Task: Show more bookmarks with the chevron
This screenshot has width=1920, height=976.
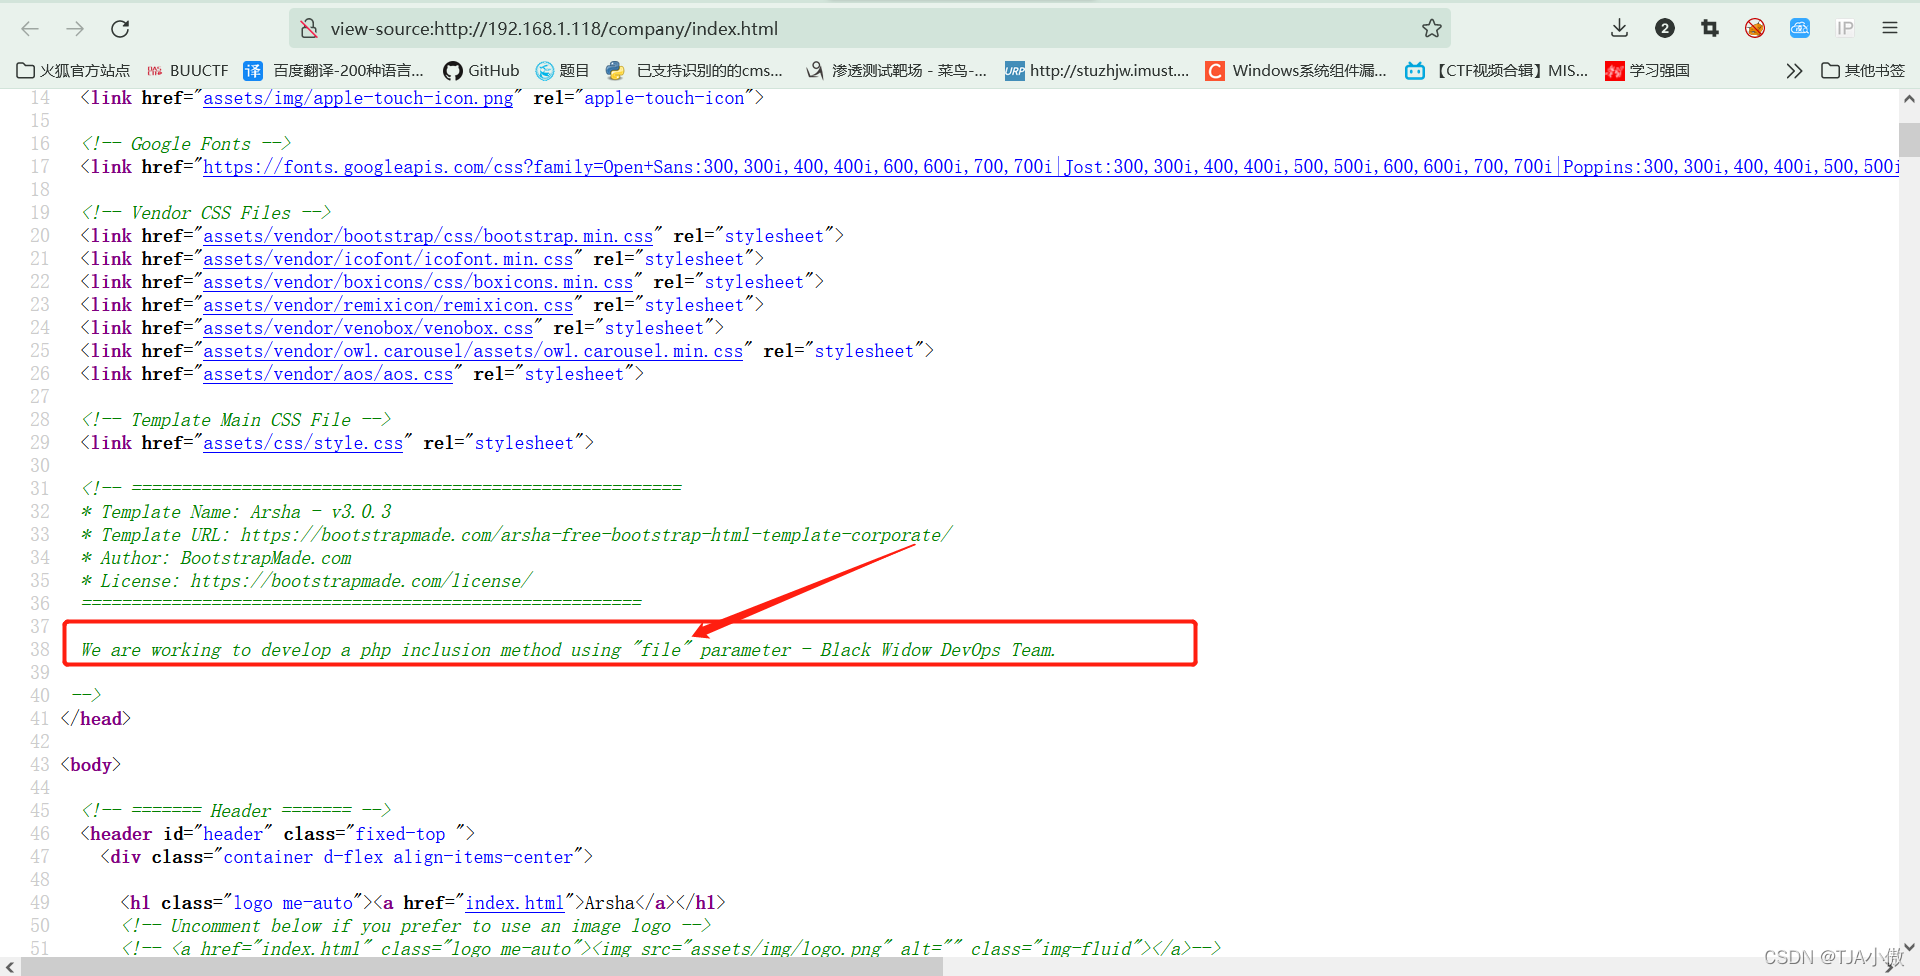Action: click(x=1794, y=71)
